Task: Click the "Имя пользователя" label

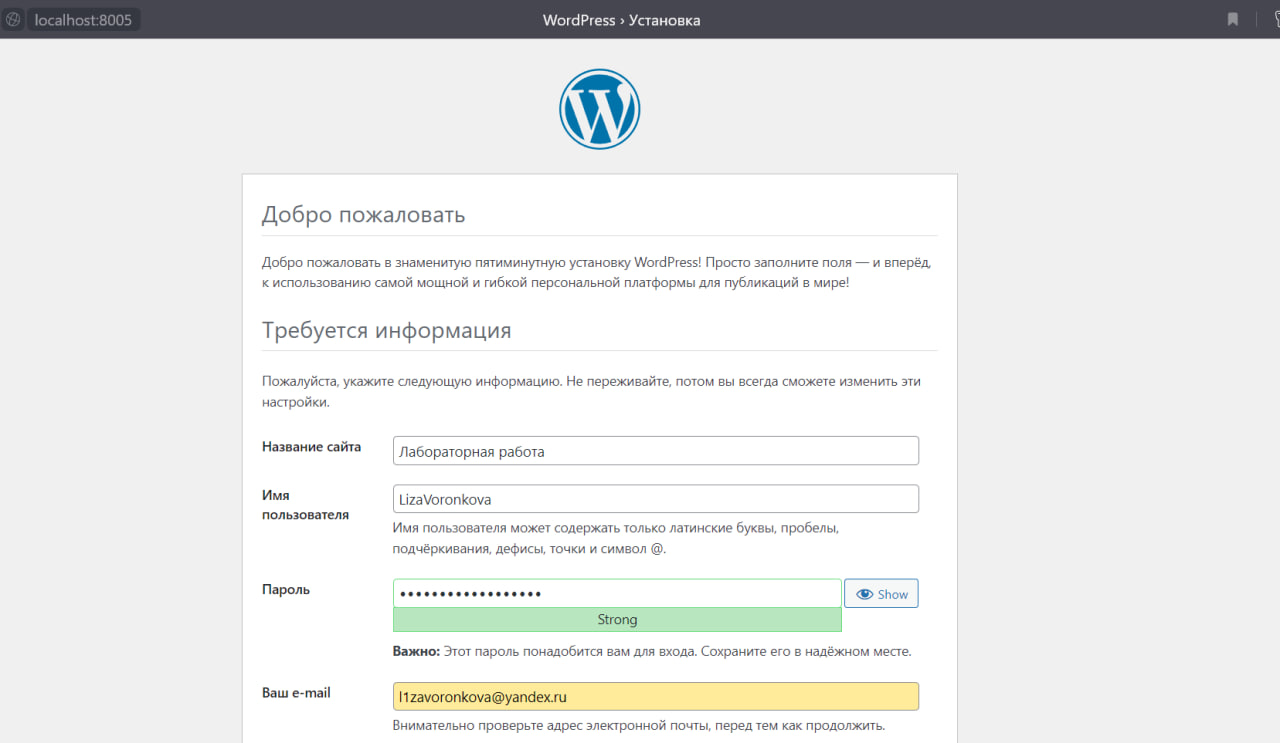Action: point(305,505)
